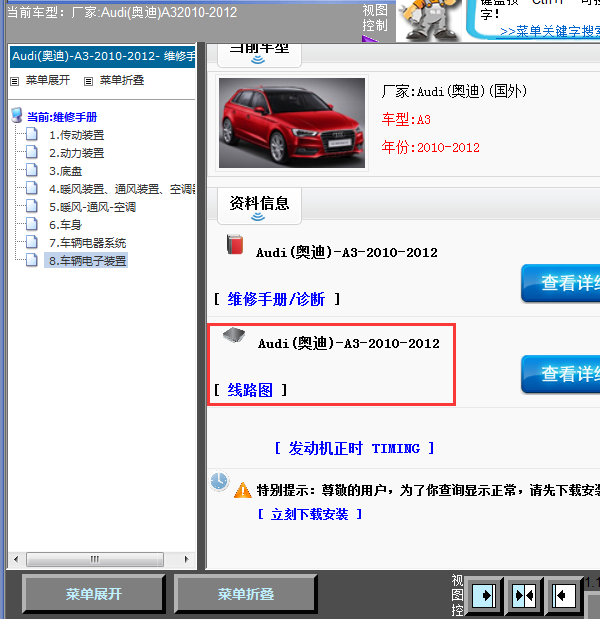Click the document icon beside 2.动力装置
This screenshot has width=600, height=619.
point(32,152)
